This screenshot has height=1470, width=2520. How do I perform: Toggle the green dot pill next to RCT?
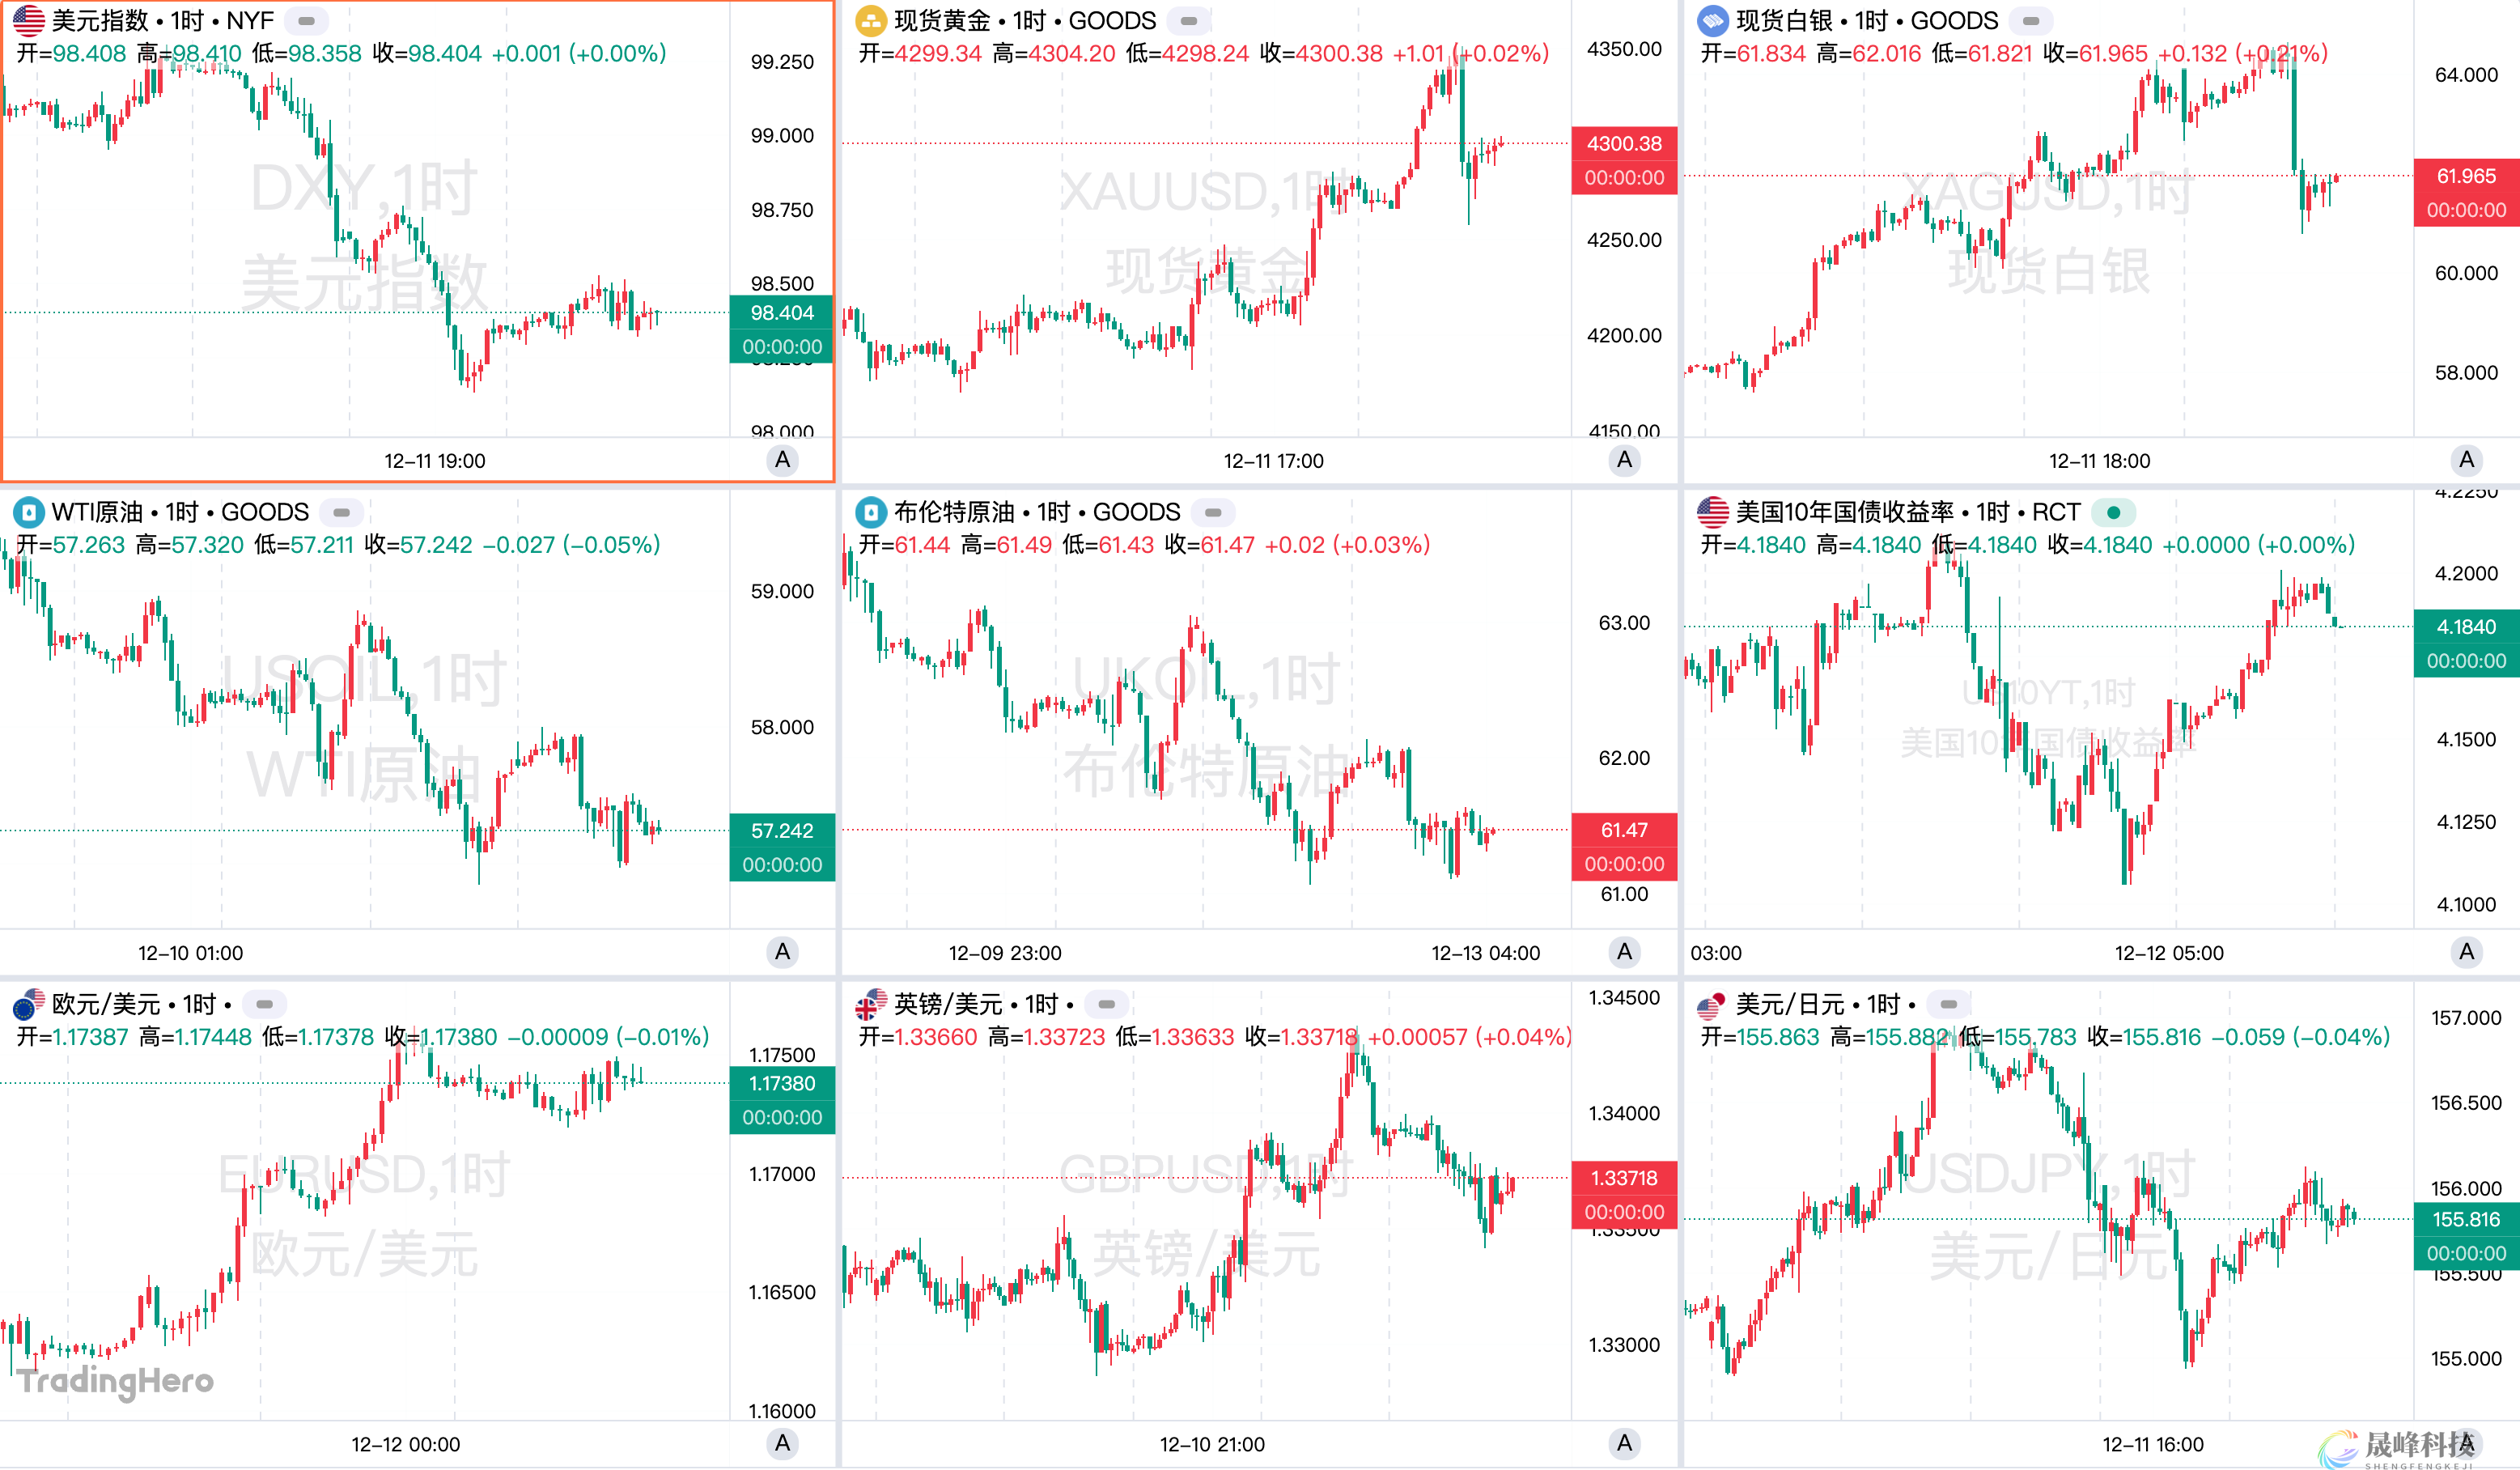click(2113, 512)
